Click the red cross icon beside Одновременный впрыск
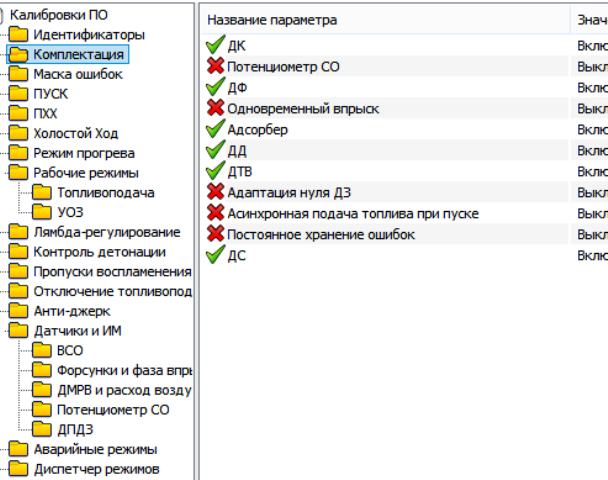Screen dimensions: 608x480 215,109
